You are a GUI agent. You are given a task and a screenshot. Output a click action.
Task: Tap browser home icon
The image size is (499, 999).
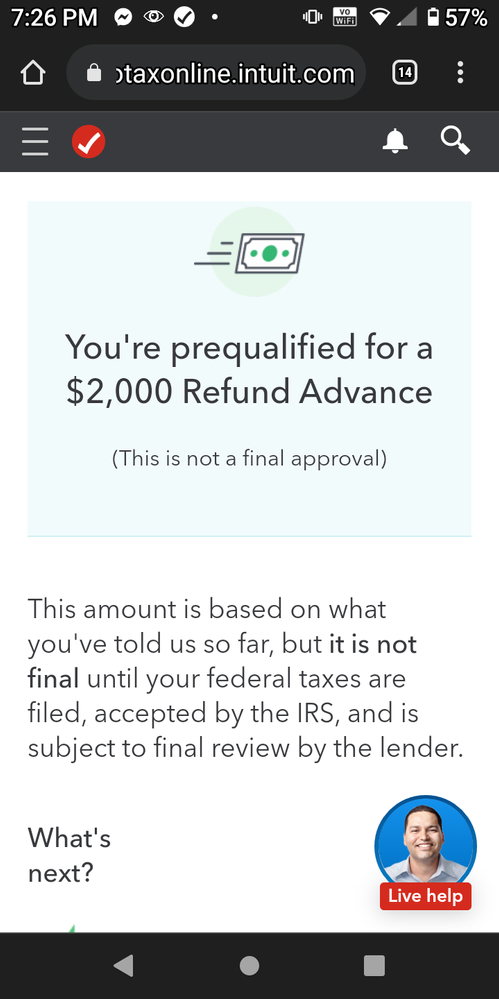click(x=33, y=73)
